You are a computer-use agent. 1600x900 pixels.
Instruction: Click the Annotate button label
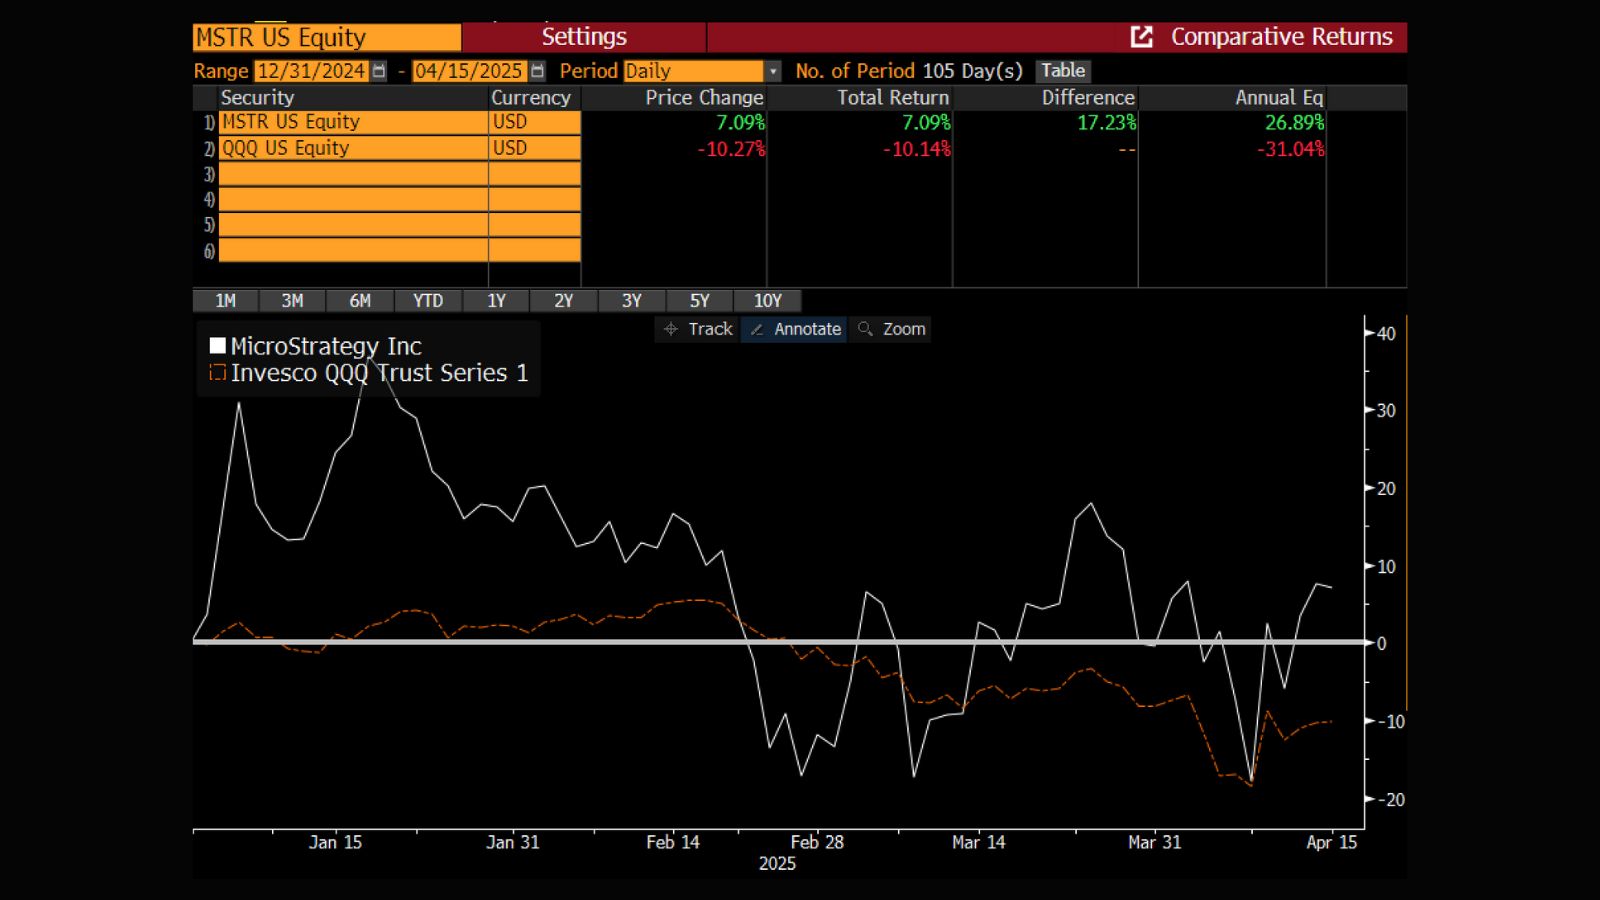[x=807, y=329]
